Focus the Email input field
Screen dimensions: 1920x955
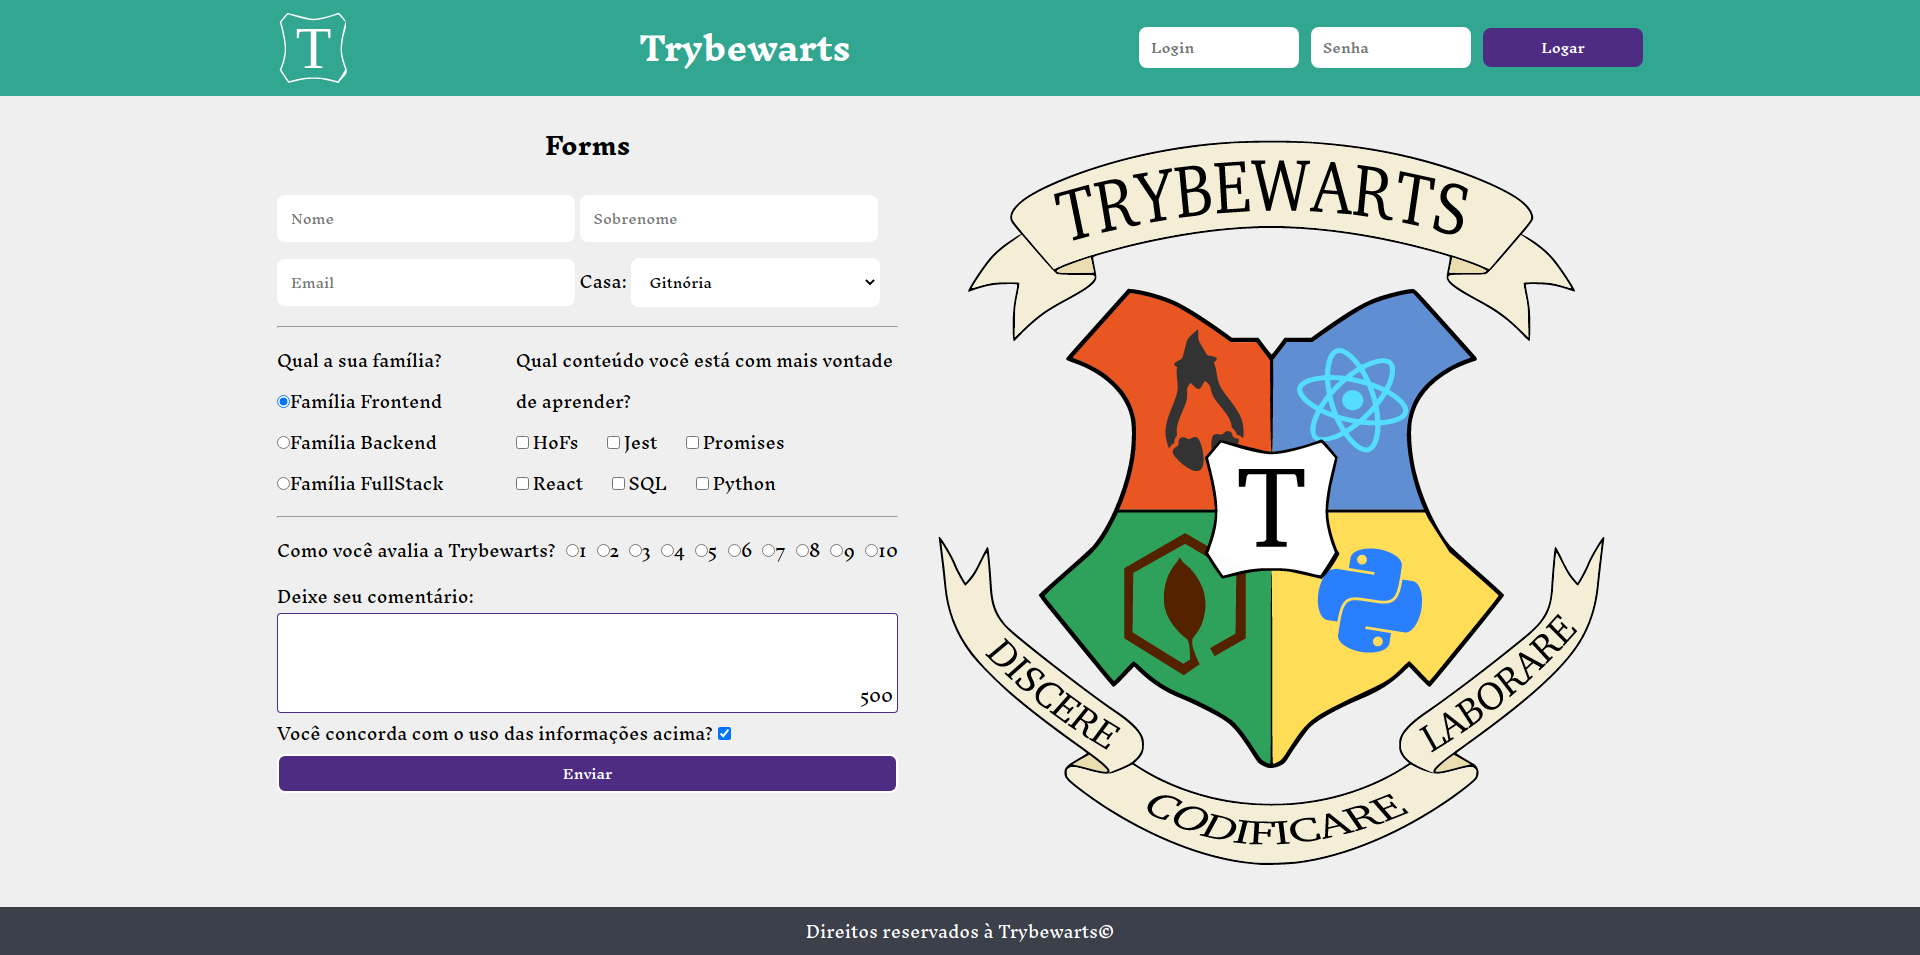[426, 283]
